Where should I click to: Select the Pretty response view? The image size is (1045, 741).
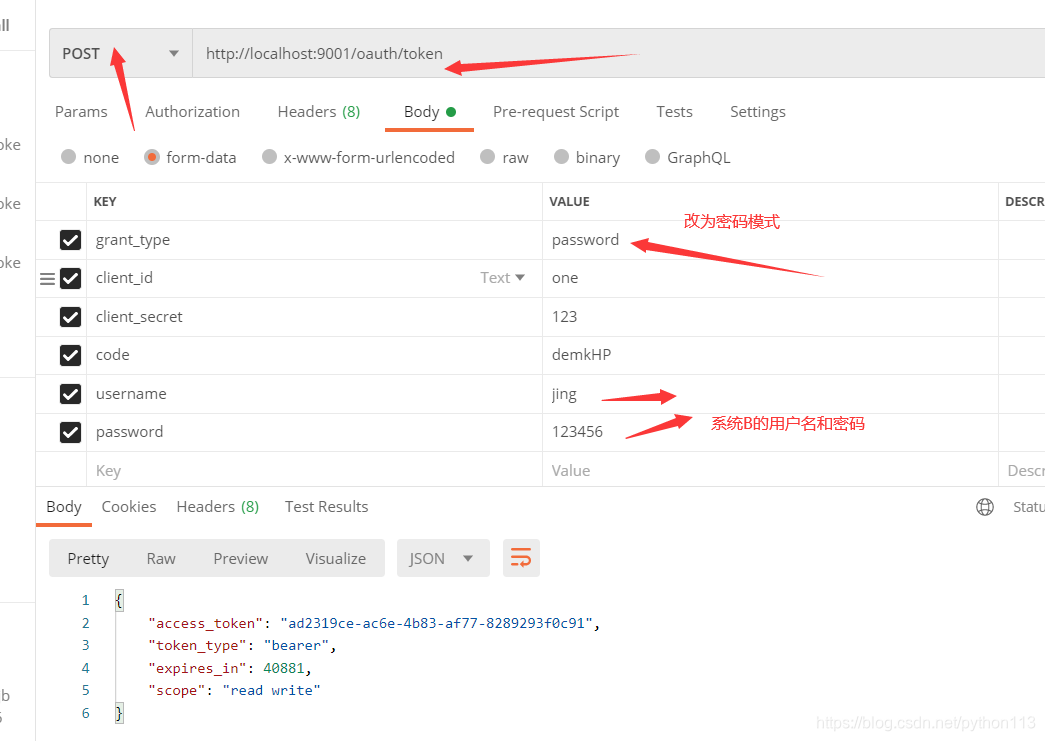tap(88, 558)
